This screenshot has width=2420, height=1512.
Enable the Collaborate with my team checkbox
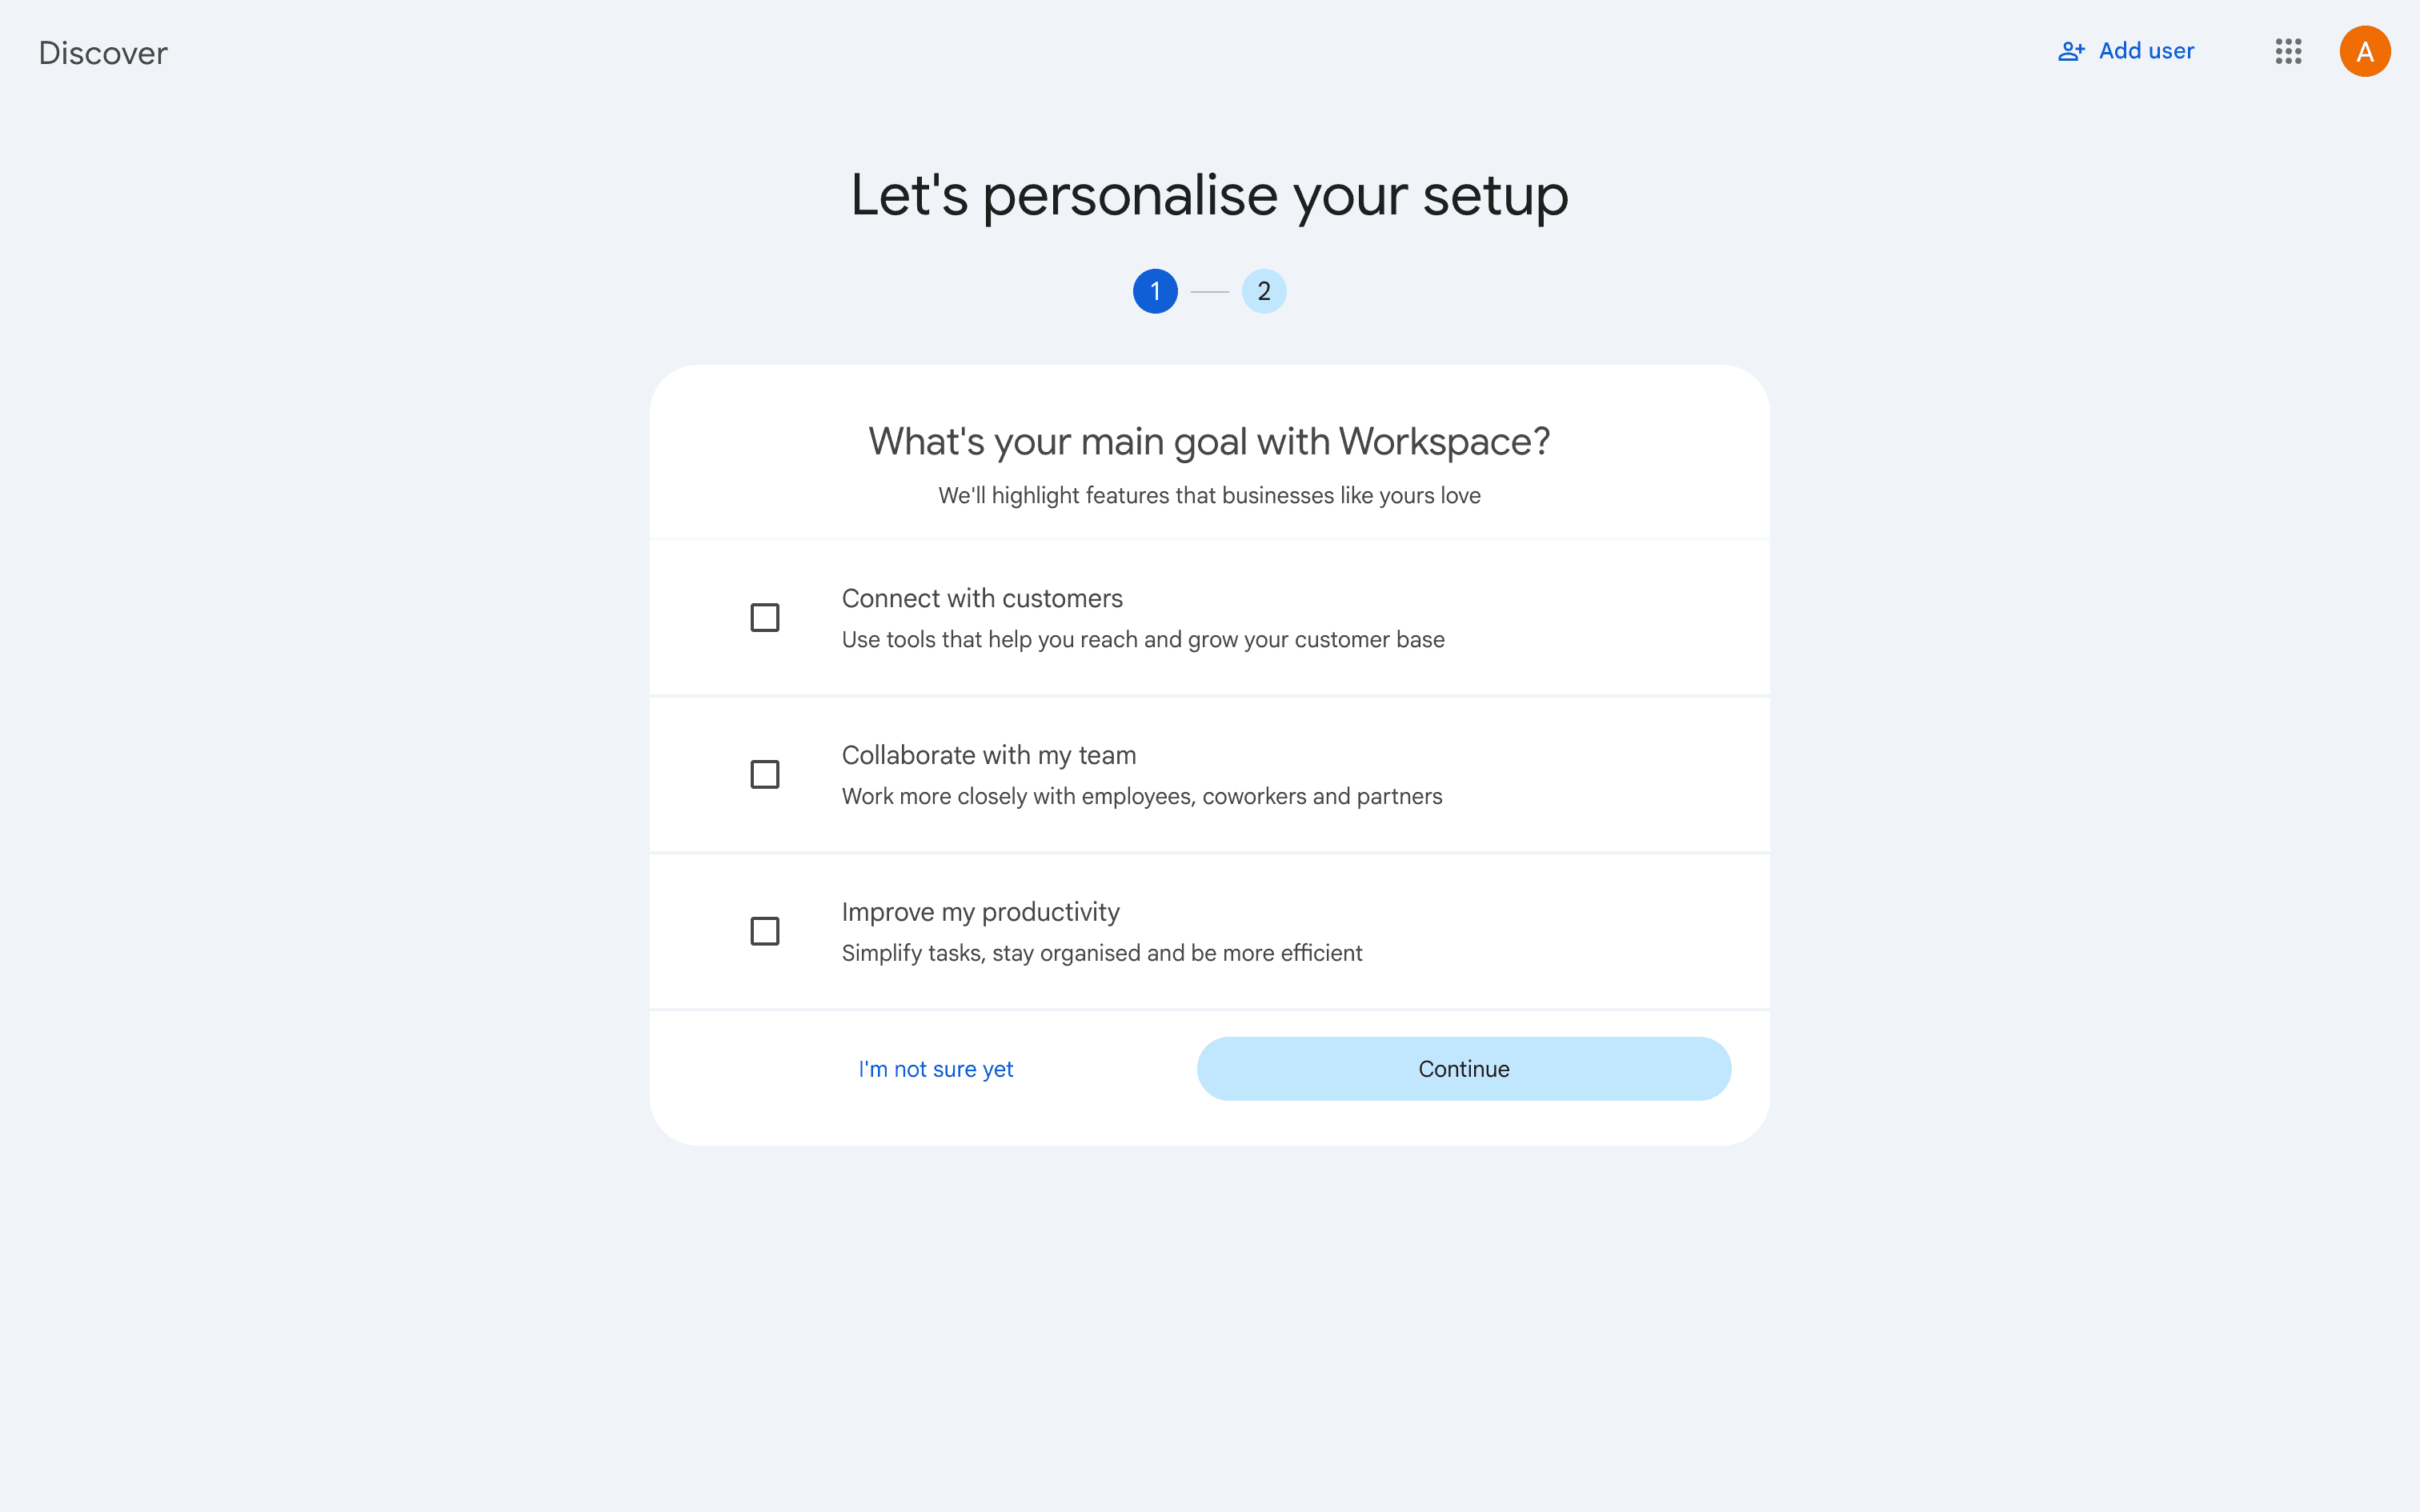pos(765,774)
